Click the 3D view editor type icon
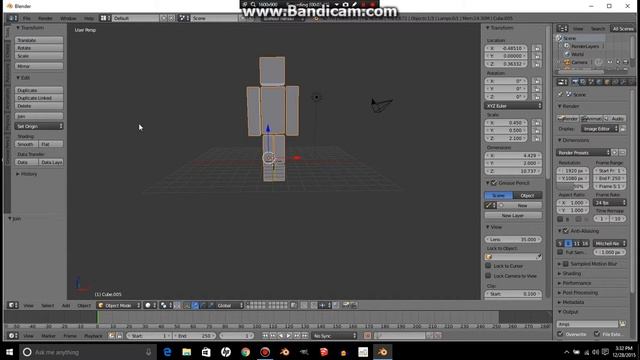This screenshot has width=640, height=360. (x=12, y=305)
